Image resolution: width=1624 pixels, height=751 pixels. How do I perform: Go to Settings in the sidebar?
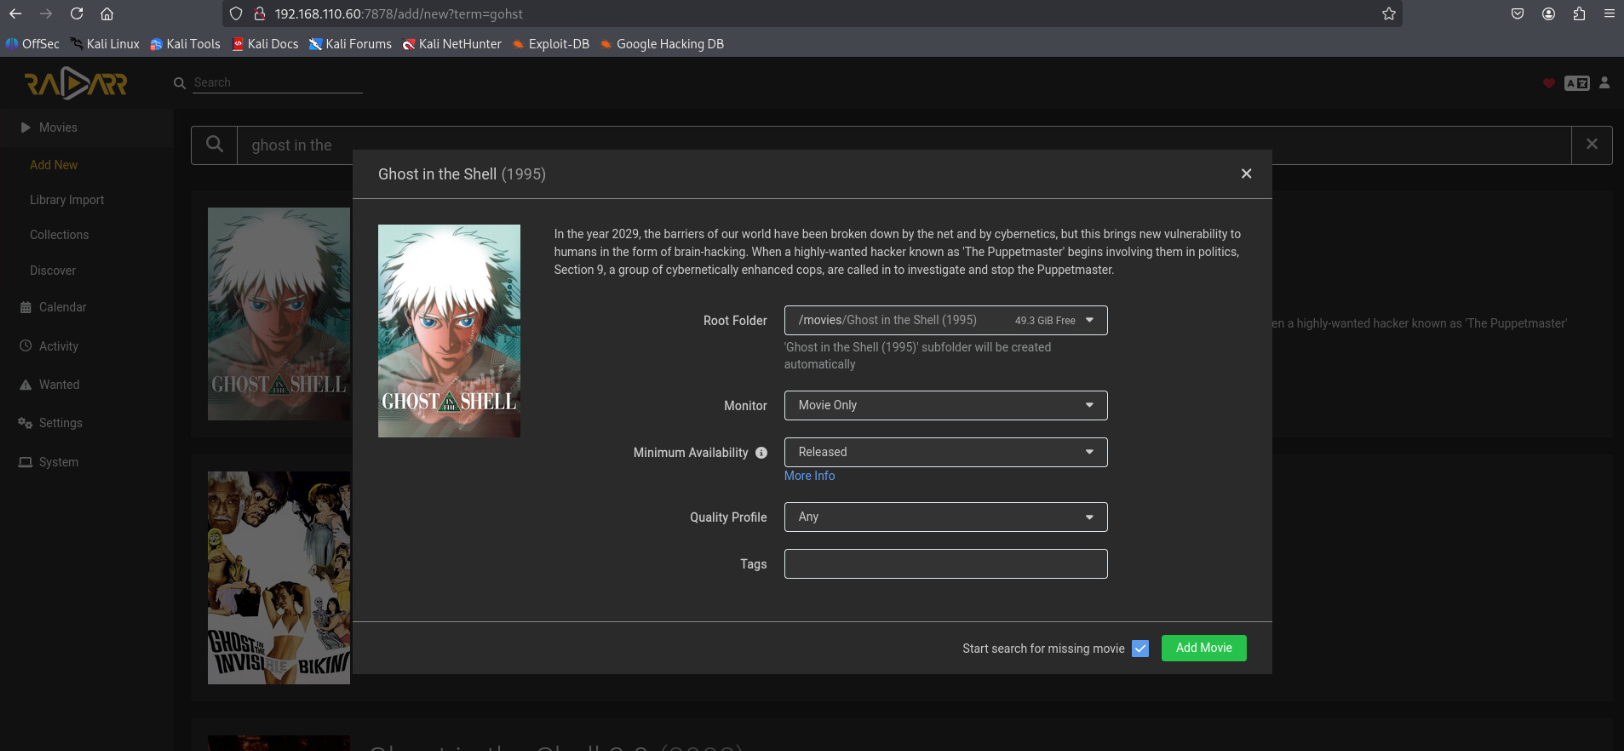[60, 423]
